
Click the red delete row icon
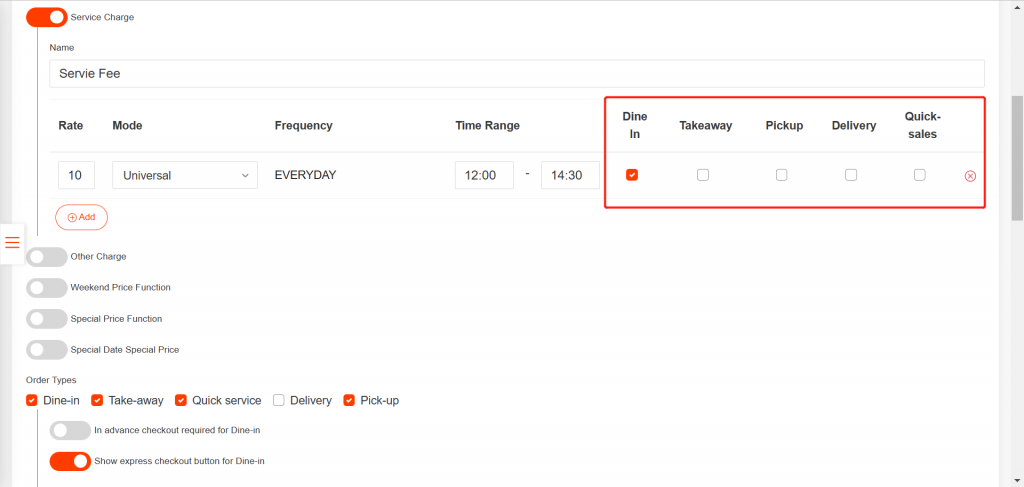click(x=970, y=176)
